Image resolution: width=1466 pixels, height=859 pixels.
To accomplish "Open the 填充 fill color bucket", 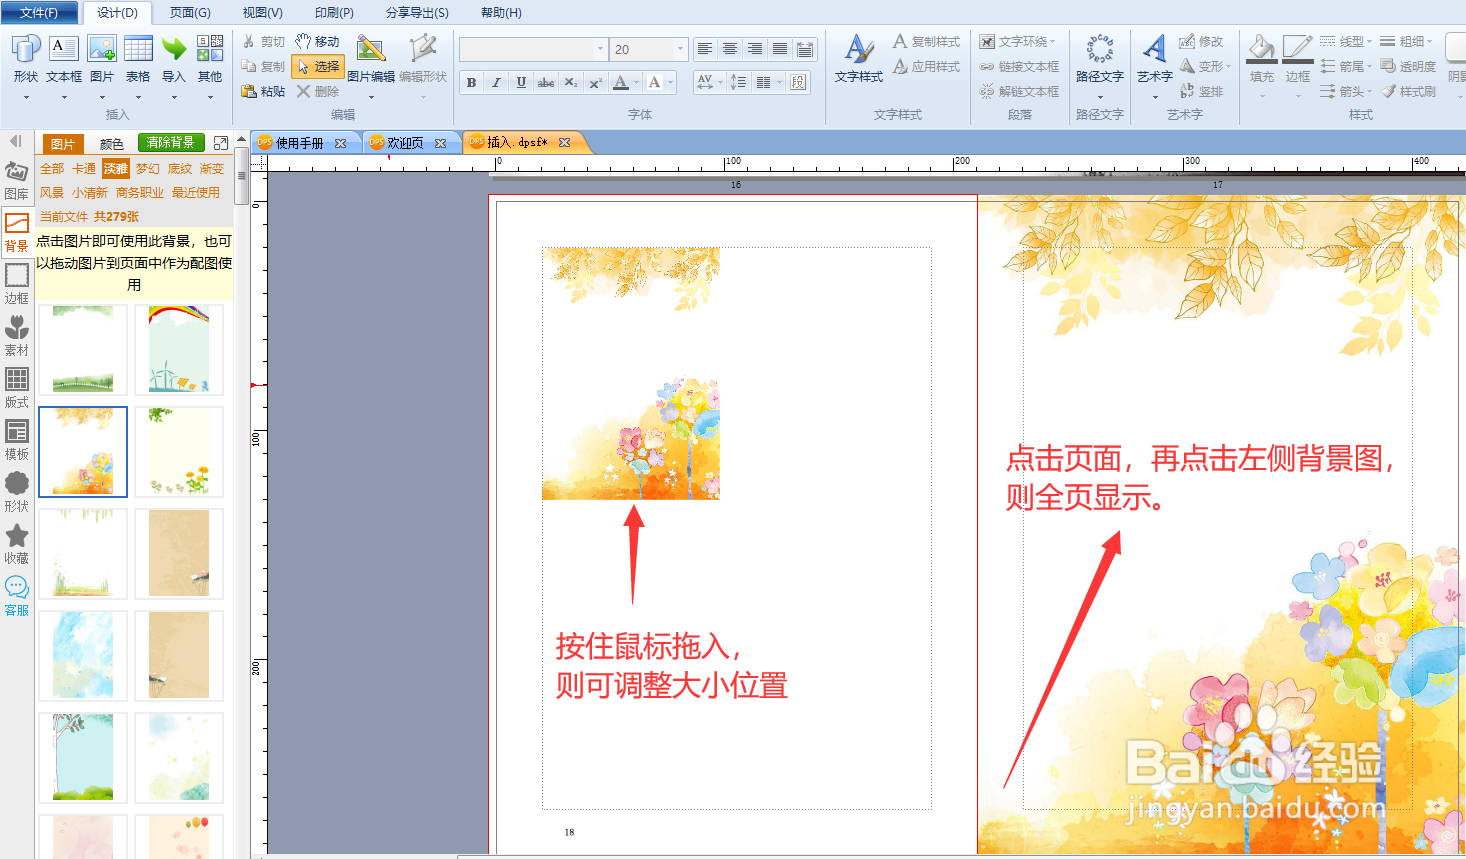I will (x=1262, y=60).
